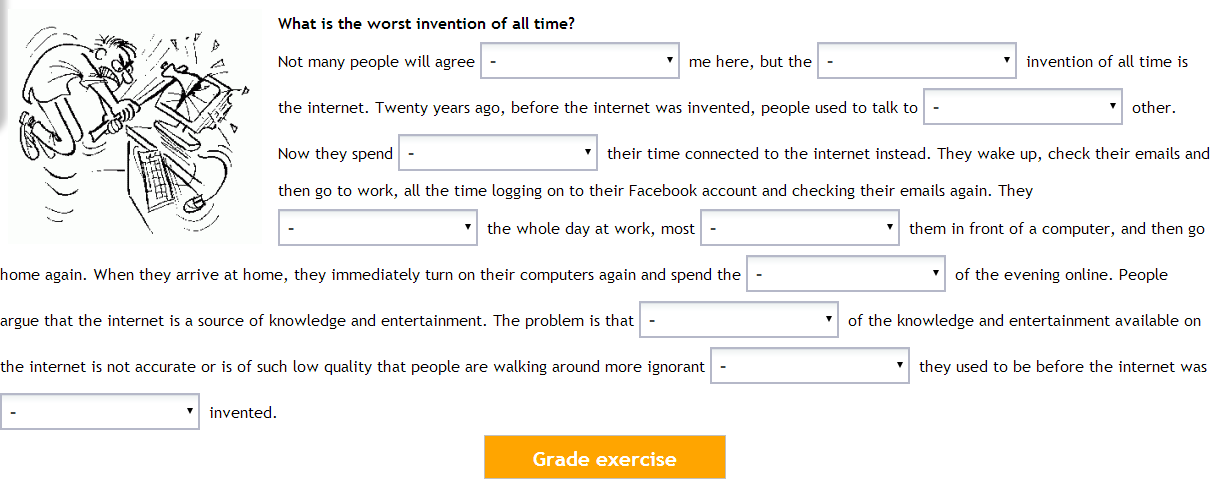Open the dropdown before "invention of all time"
This screenshot has width=1222, height=494.
coord(917,61)
